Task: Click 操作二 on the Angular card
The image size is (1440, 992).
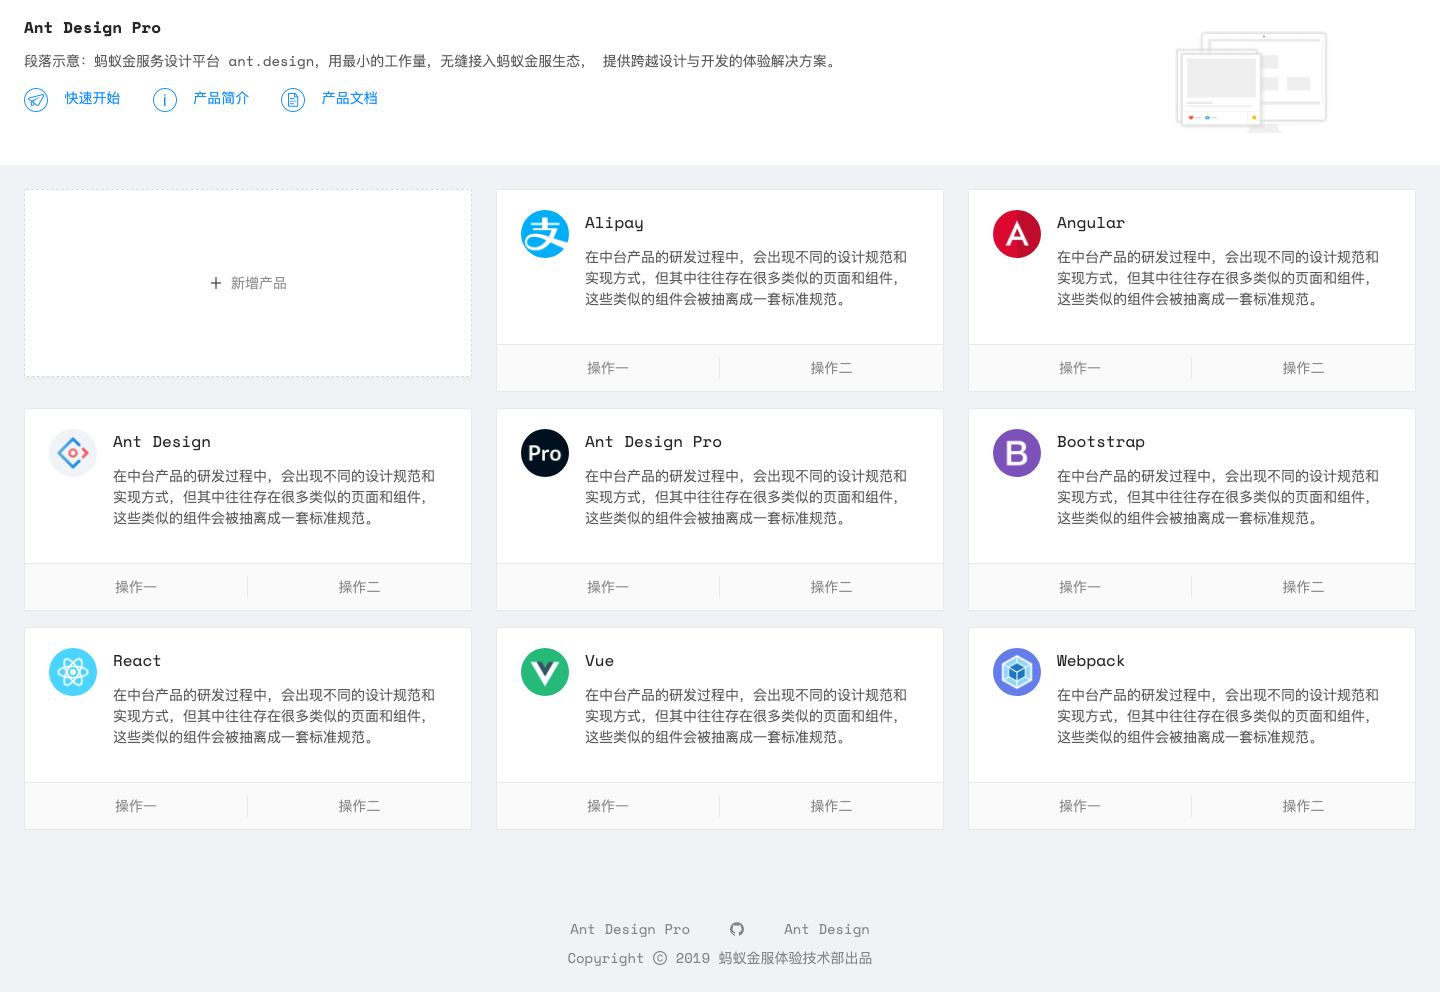Action: (x=1304, y=368)
